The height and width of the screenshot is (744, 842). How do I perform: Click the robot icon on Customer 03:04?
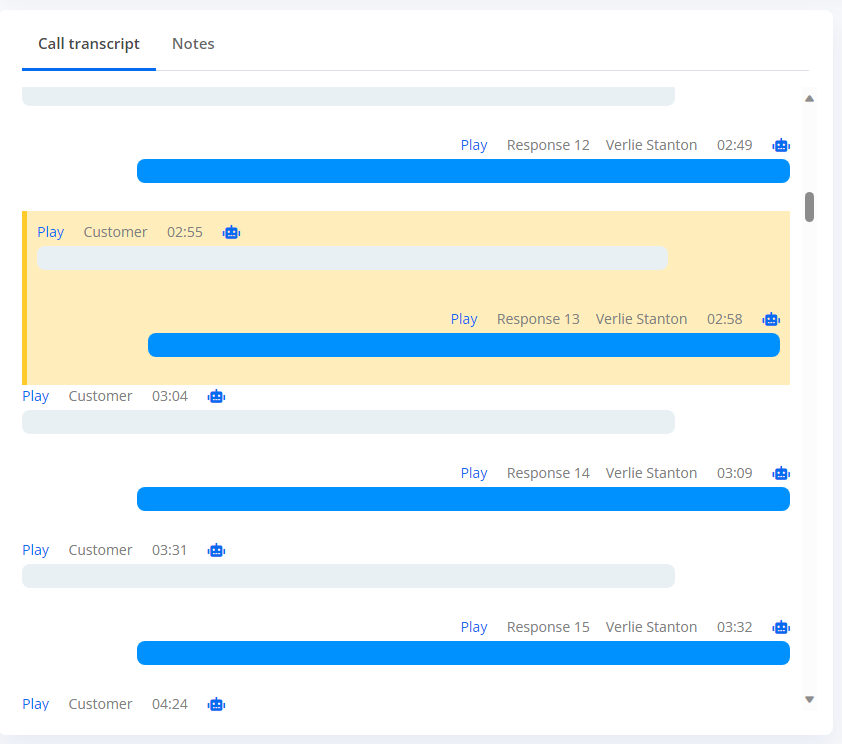[x=216, y=397]
